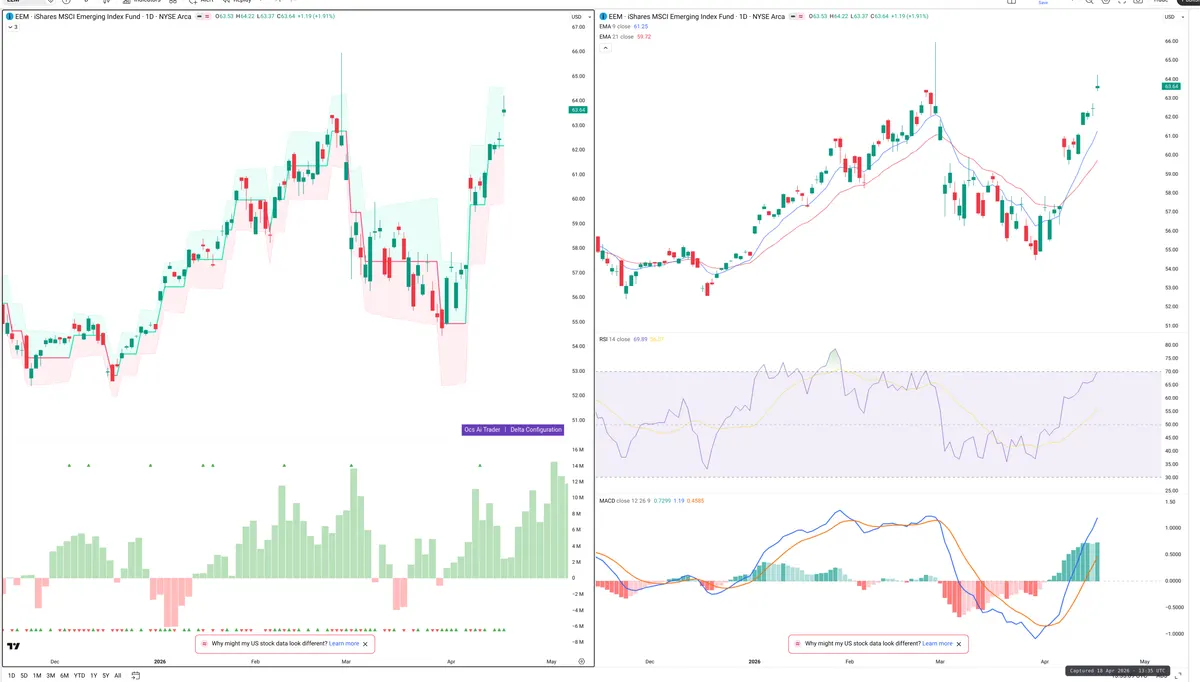Click notice icon beside right 'Why might my US stock data' text

[x=798, y=644]
